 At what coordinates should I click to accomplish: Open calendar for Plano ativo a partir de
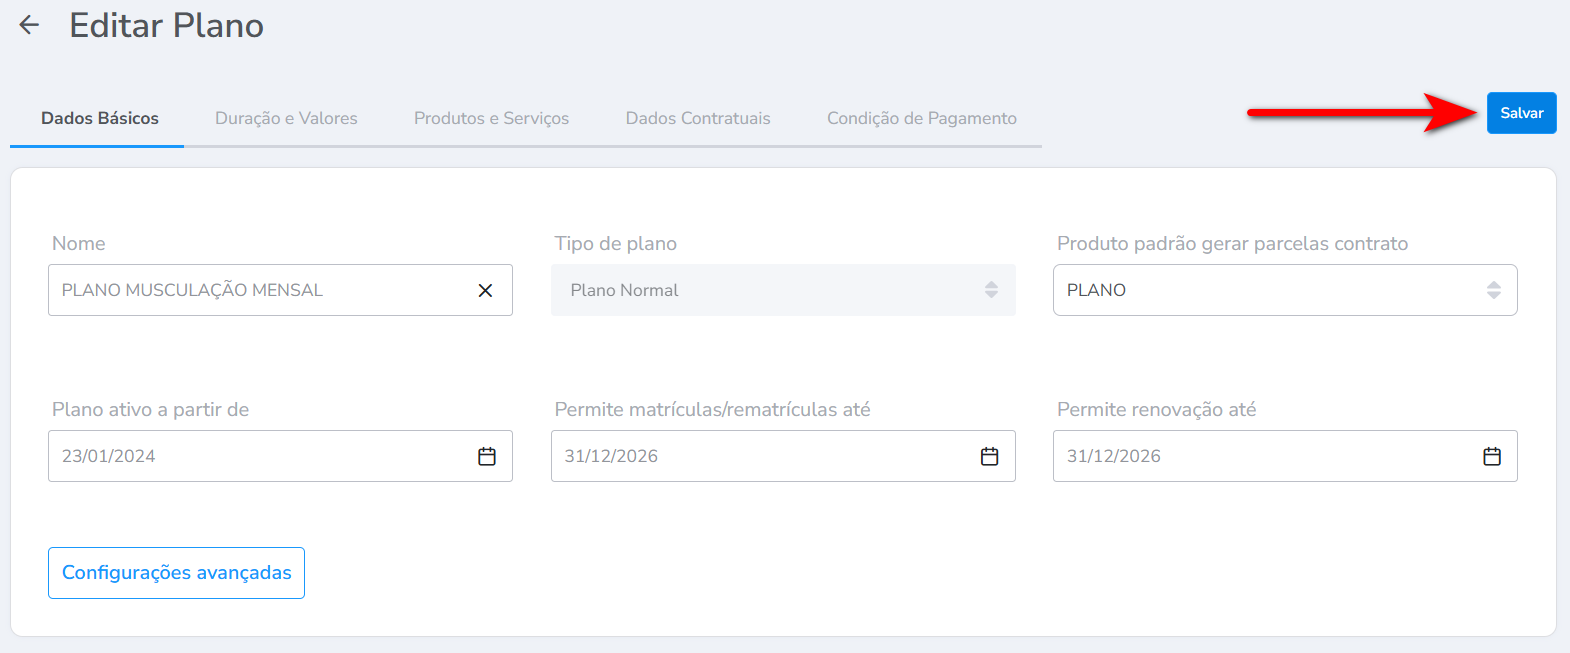tap(487, 456)
